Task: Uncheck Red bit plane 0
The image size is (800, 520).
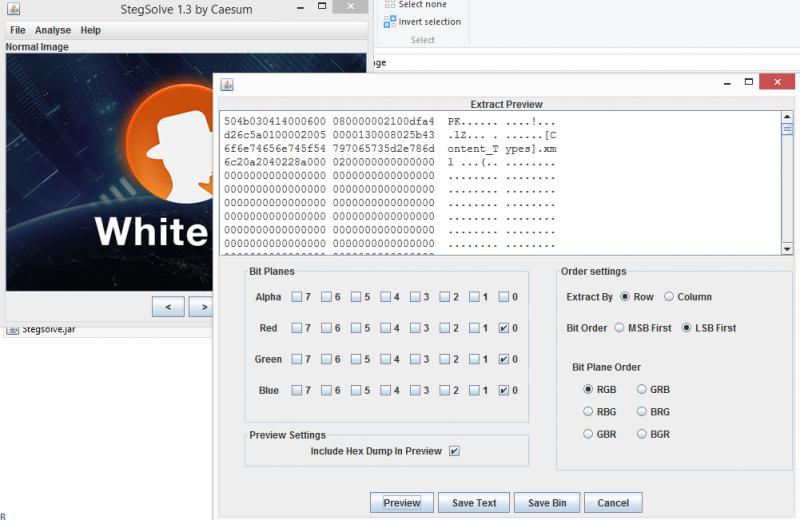Action: [504, 328]
